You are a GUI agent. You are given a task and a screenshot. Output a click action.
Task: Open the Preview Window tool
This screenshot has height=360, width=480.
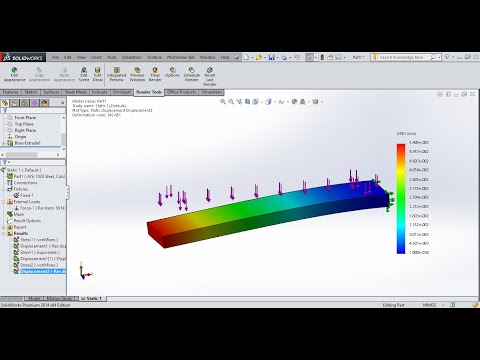[x=137, y=74]
